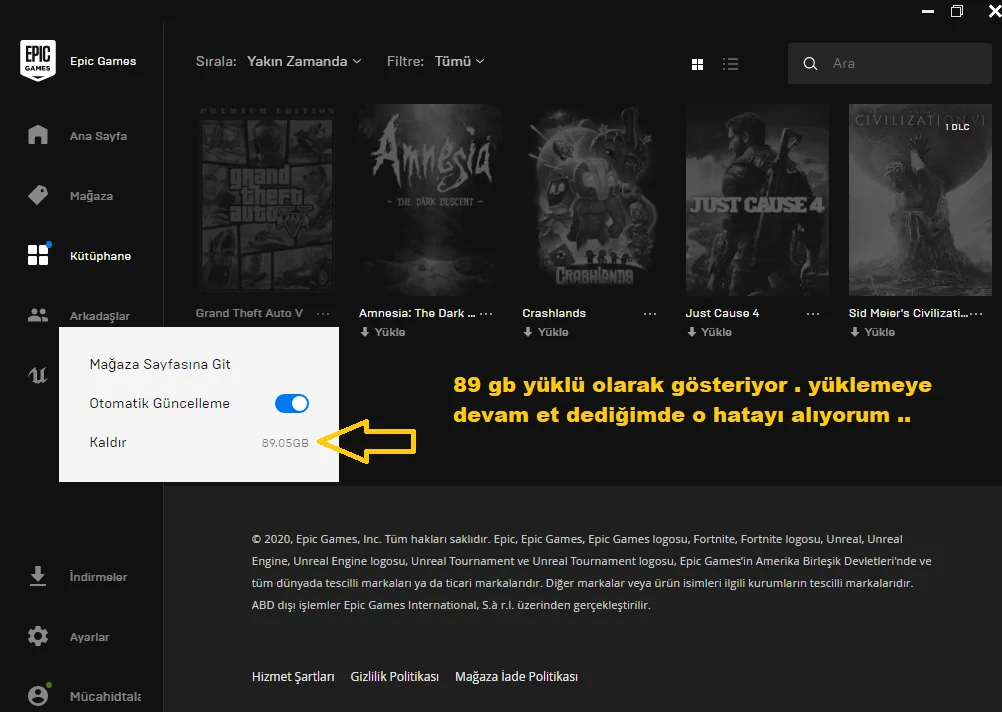Open Gizlilik Politikası link
Screen dimensions: 1002x712
(x=394, y=676)
